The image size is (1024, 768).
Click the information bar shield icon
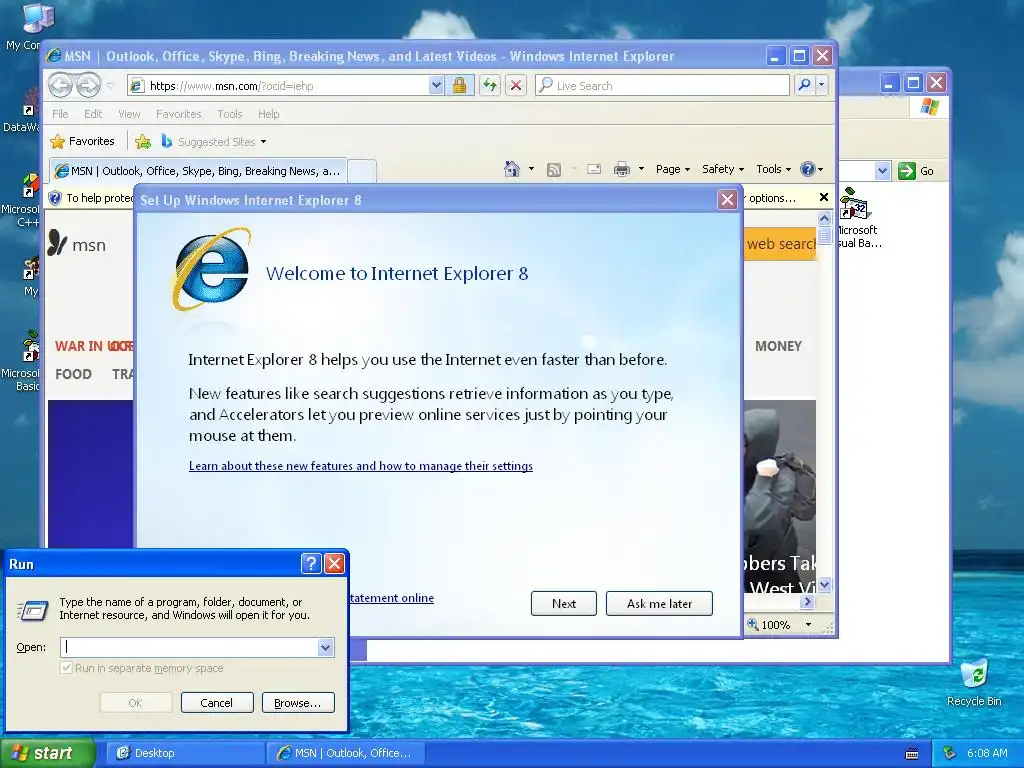pyautogui.click(x=56, y=198)
